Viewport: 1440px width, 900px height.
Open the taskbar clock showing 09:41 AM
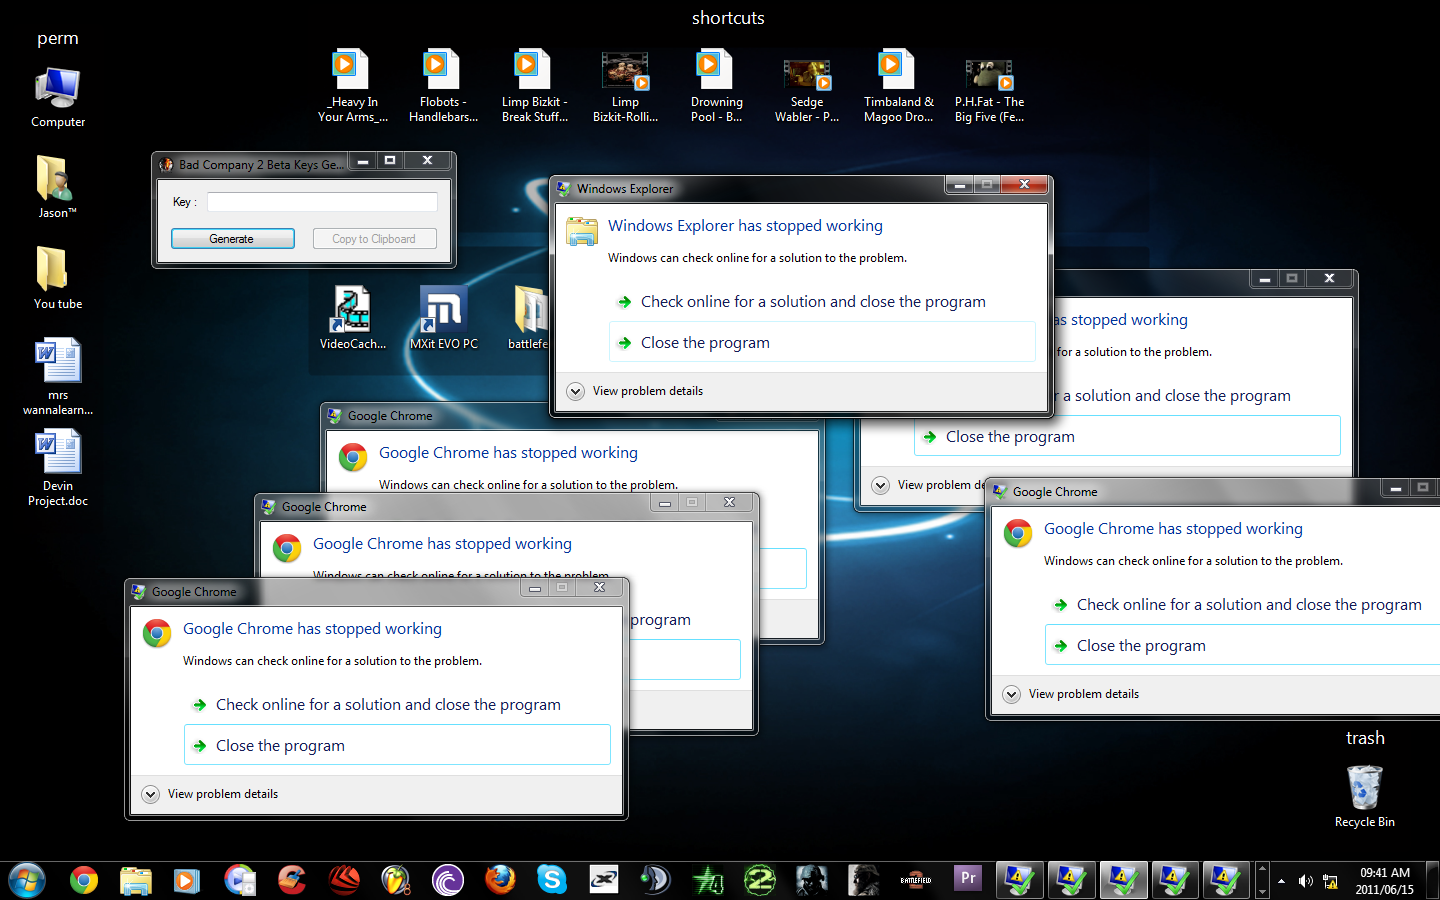tap(1384, 881)
